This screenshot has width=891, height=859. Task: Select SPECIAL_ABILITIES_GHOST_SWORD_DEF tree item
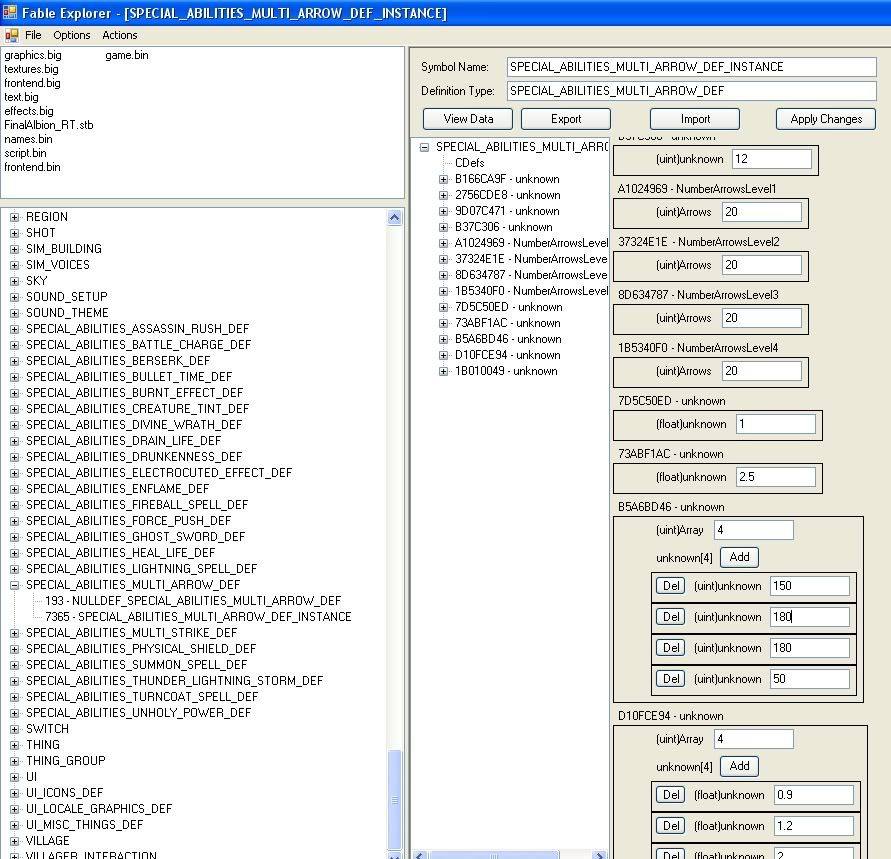(136, 537)
